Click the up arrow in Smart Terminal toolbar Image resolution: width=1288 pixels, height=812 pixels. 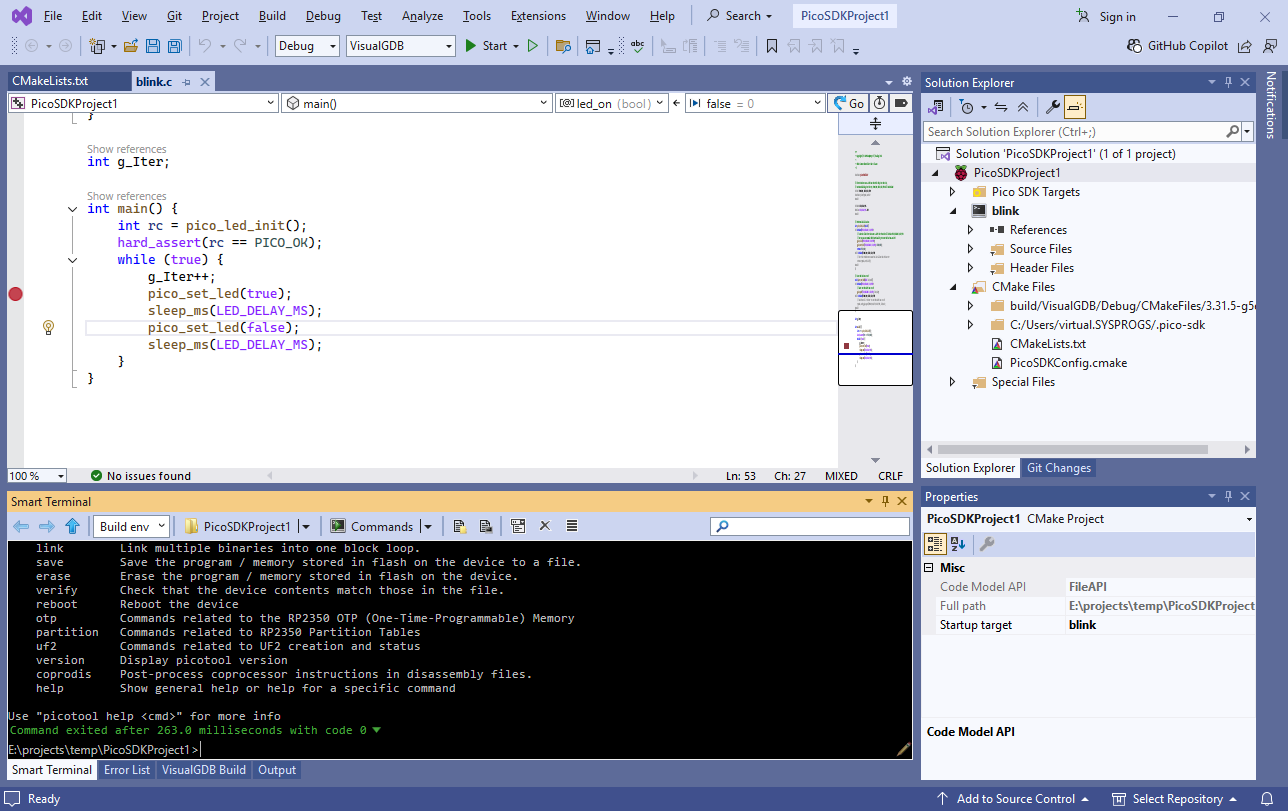point(72,526)
